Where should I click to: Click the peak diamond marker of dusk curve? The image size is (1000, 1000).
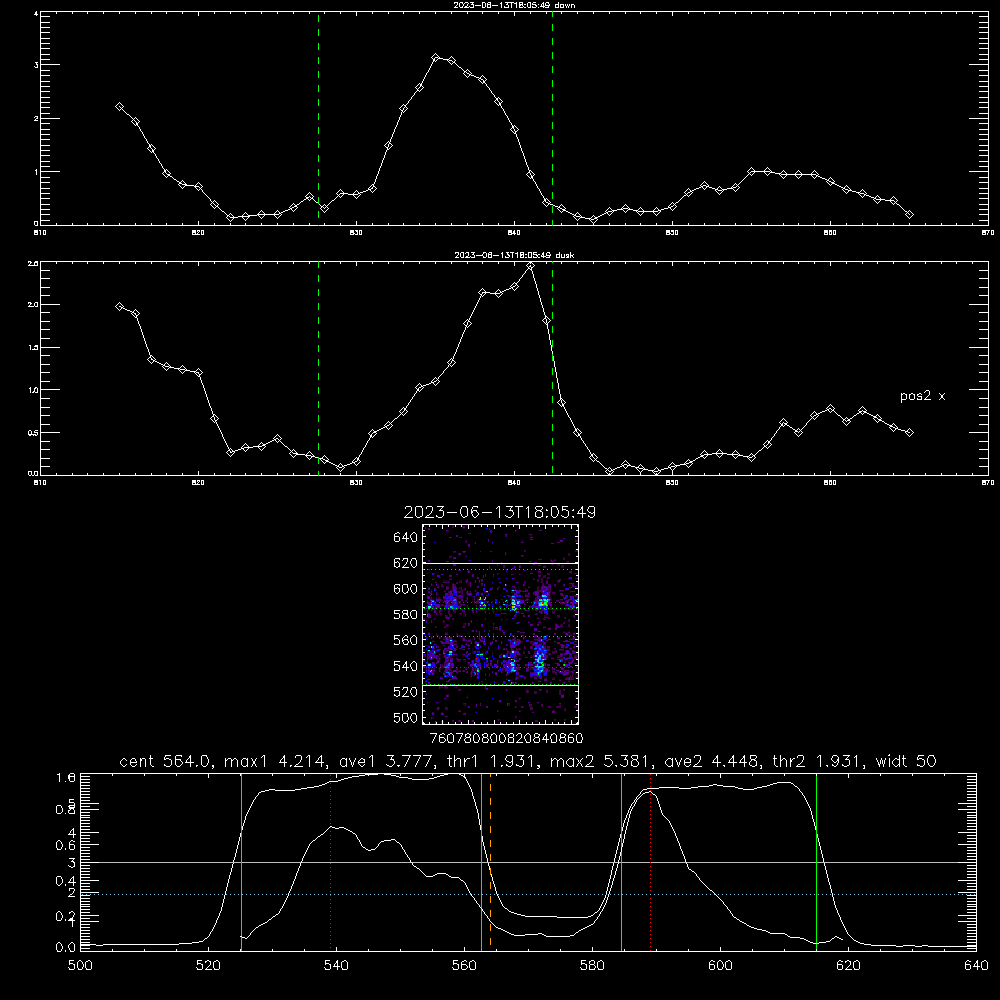[530, 266]
